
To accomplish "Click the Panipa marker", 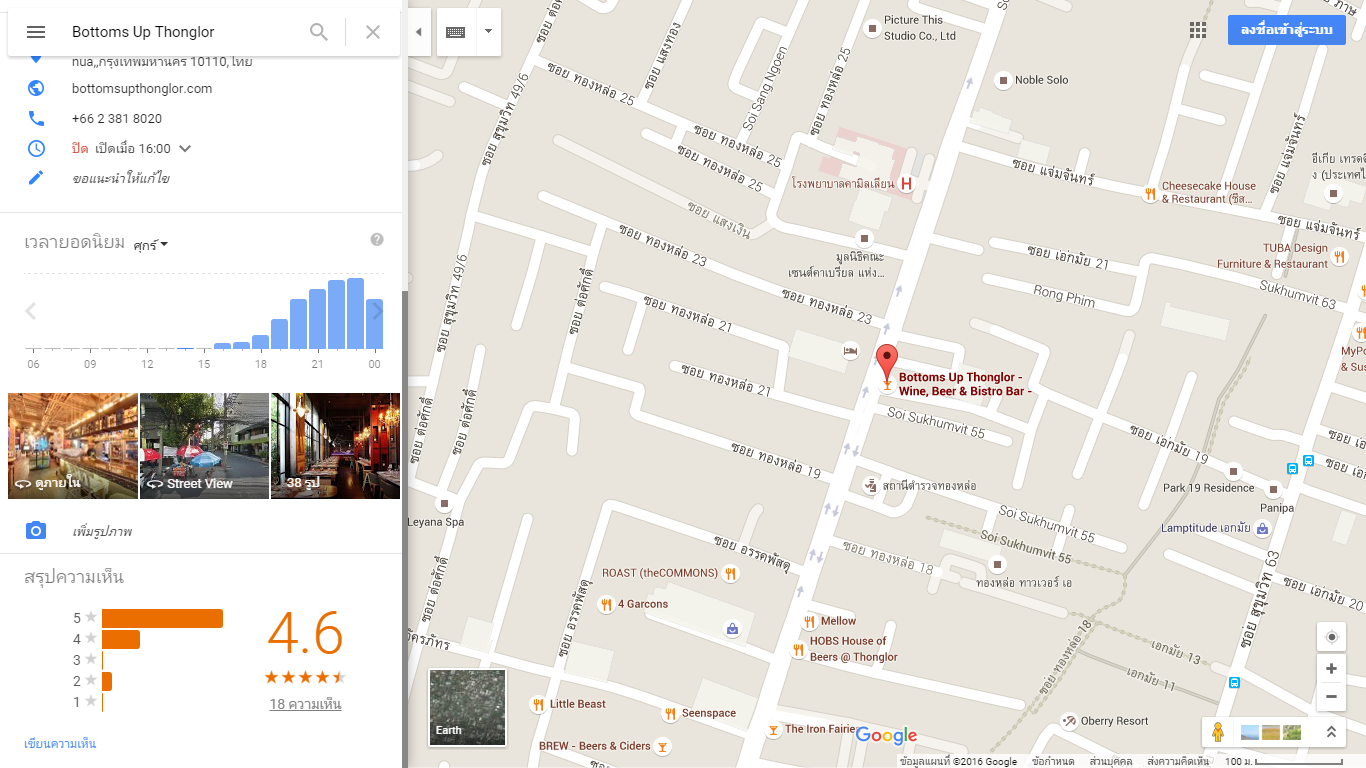I will click(1273, 490).
